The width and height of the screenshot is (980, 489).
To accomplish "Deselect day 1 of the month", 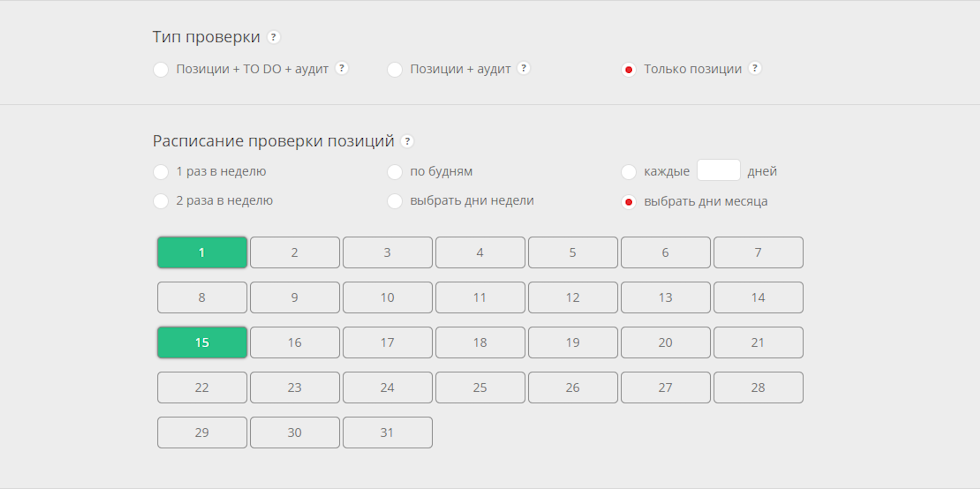I will point(202,253).
